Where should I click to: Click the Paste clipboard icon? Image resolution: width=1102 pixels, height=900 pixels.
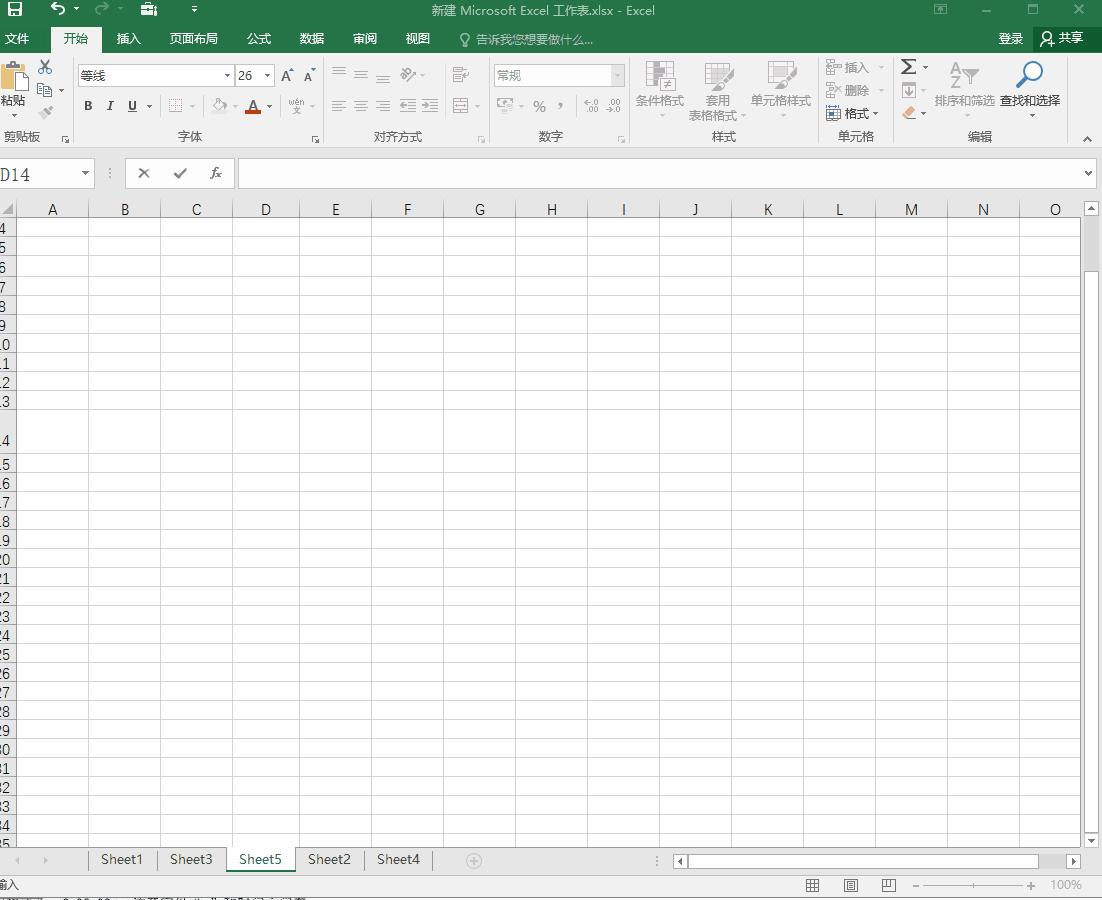13,77
